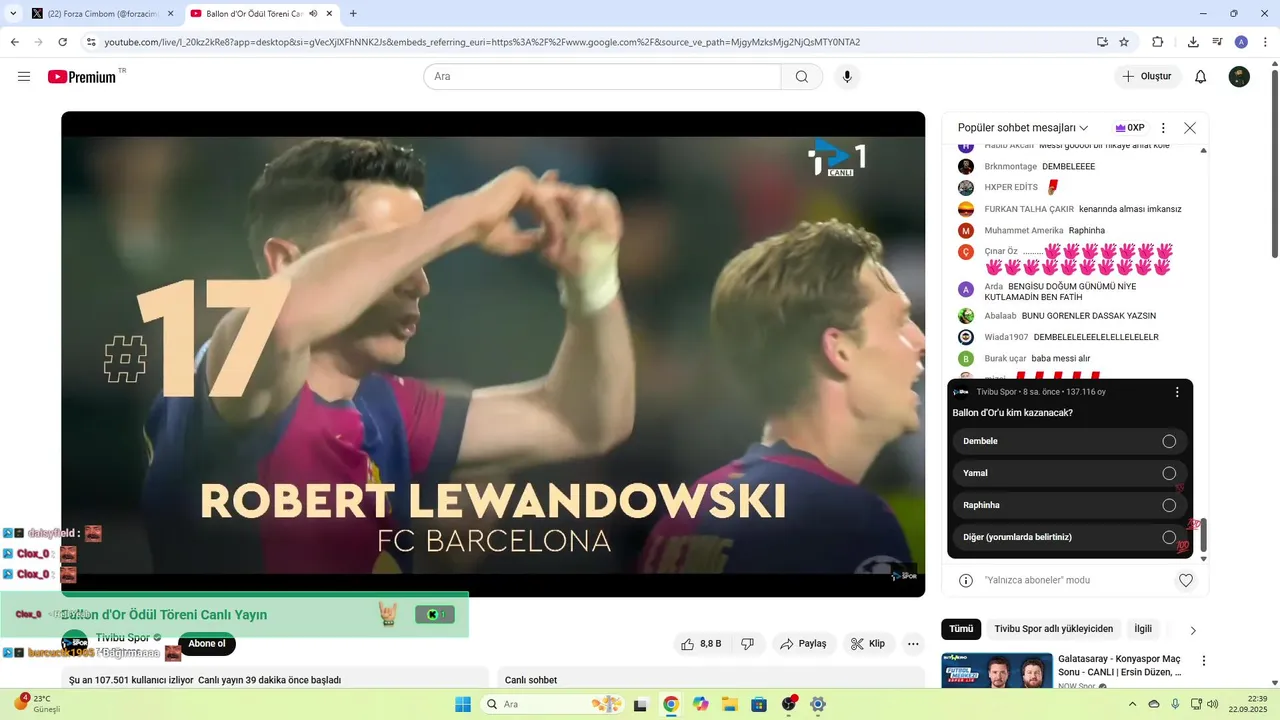Start voice search with microphone icon
1280x720 pixels.
click(x=847, y=77)
